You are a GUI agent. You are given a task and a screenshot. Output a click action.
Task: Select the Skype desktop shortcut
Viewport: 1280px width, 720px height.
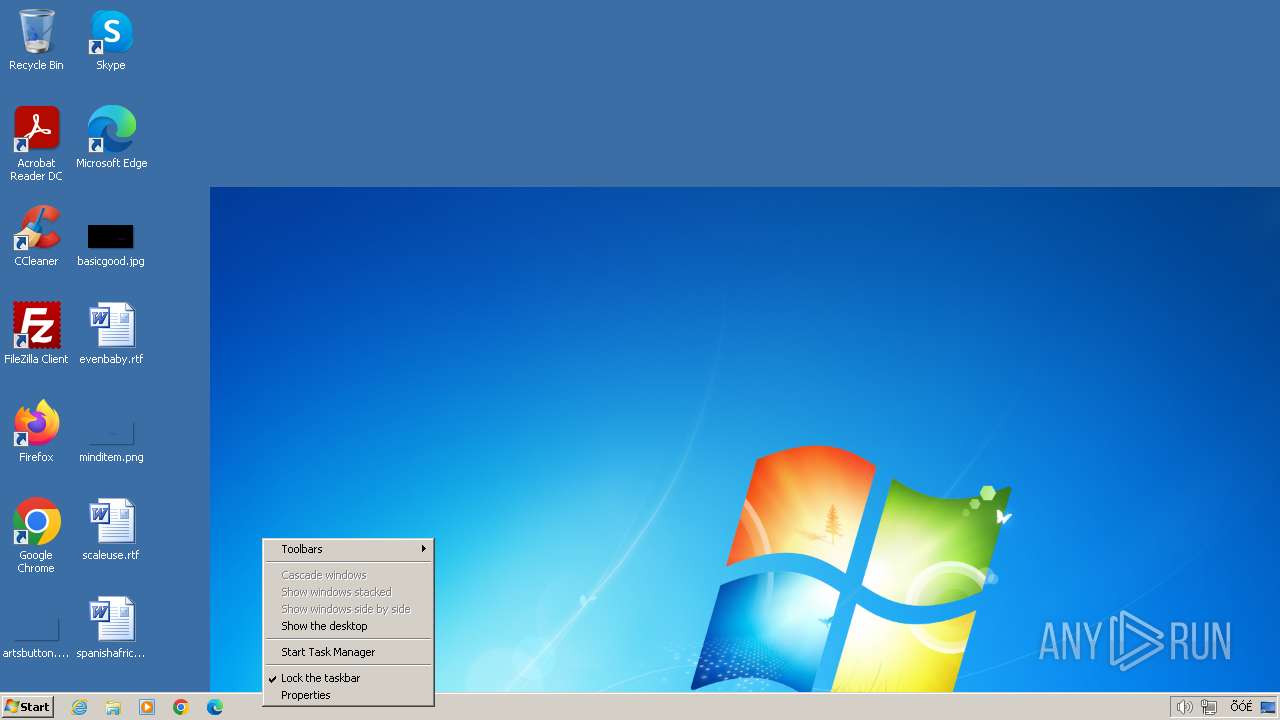coord(111,32)
